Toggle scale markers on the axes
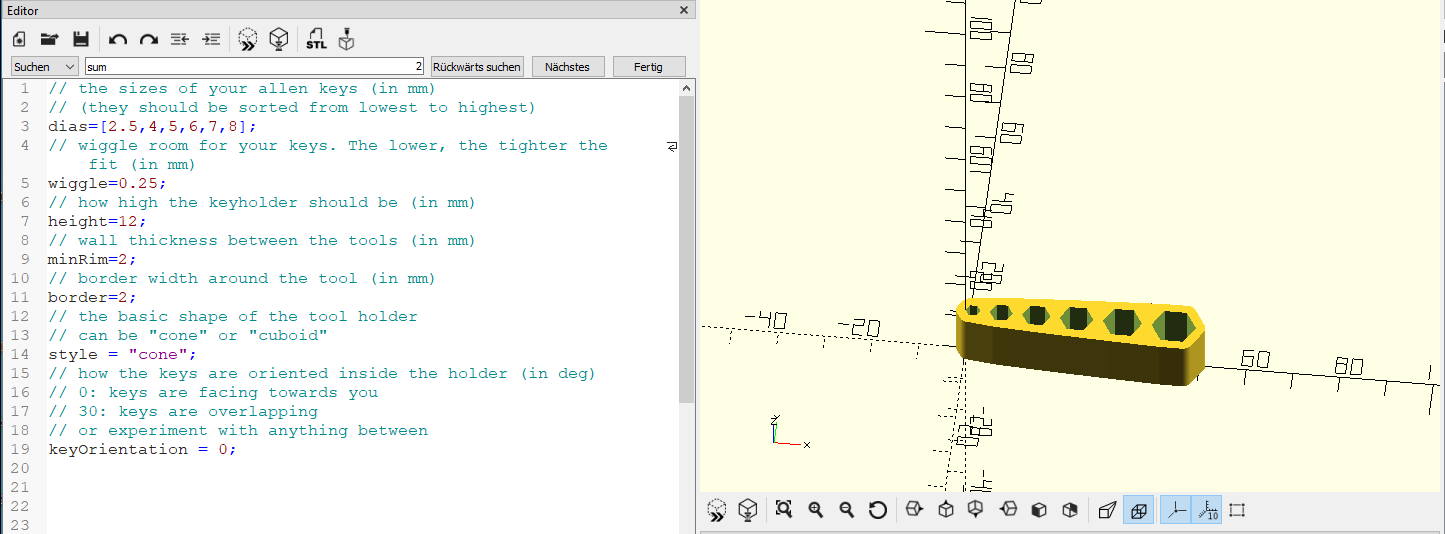The image size is (1445, 534). coord(1206,510)
